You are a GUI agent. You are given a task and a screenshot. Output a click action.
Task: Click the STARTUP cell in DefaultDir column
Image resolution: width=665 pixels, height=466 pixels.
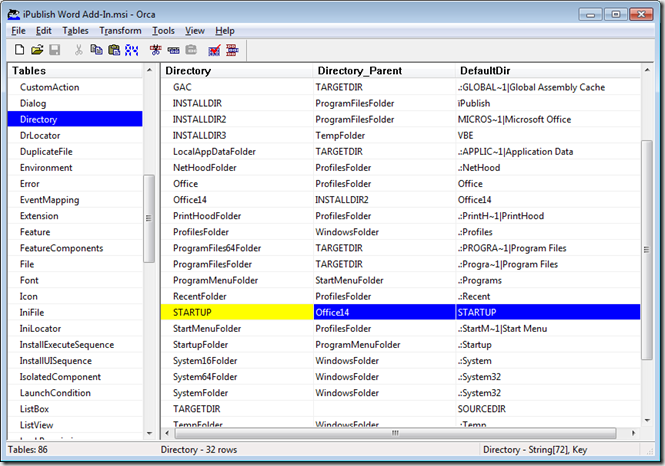548,313
